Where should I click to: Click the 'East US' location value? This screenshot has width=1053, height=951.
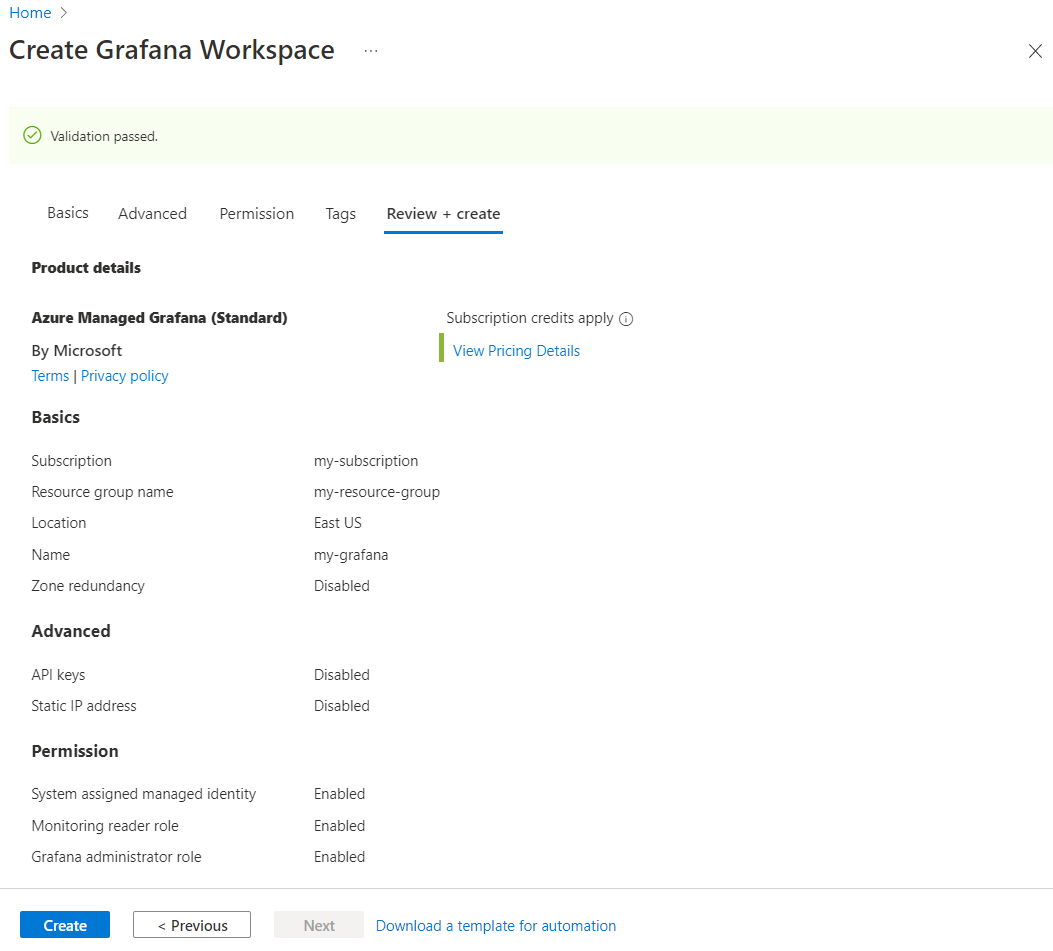coord(338,523)
